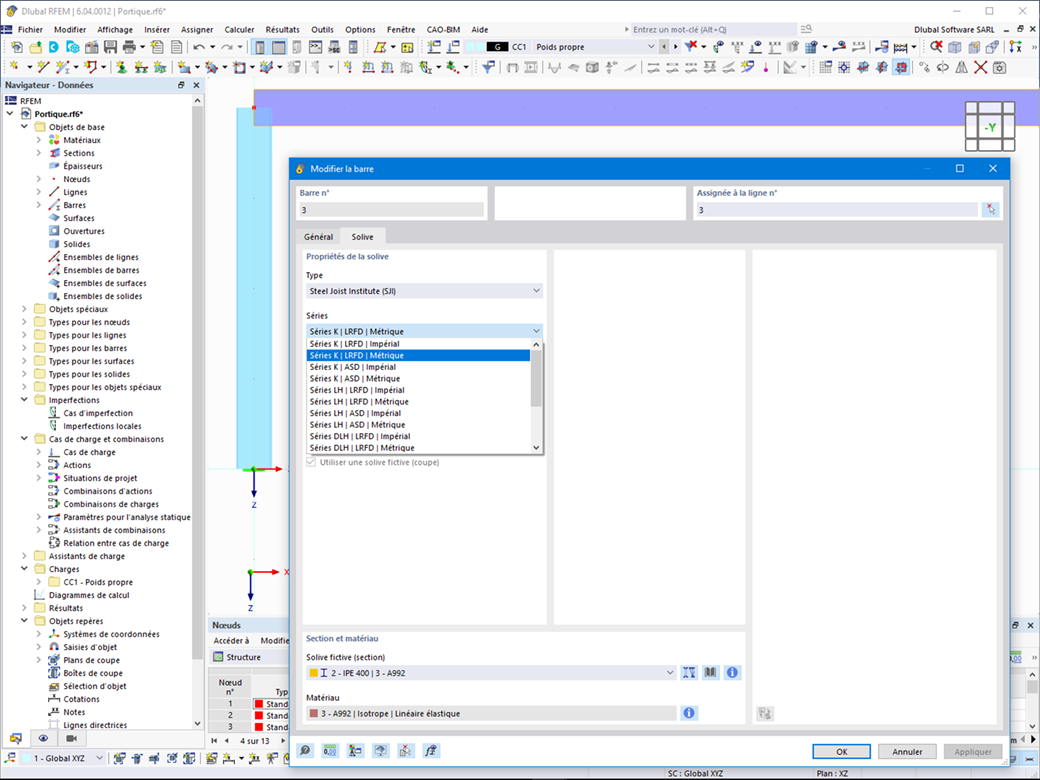This screenshot has width=1040, height=780.
Task: Switch to Solive tab in dialog
Action: coord(362,237)
